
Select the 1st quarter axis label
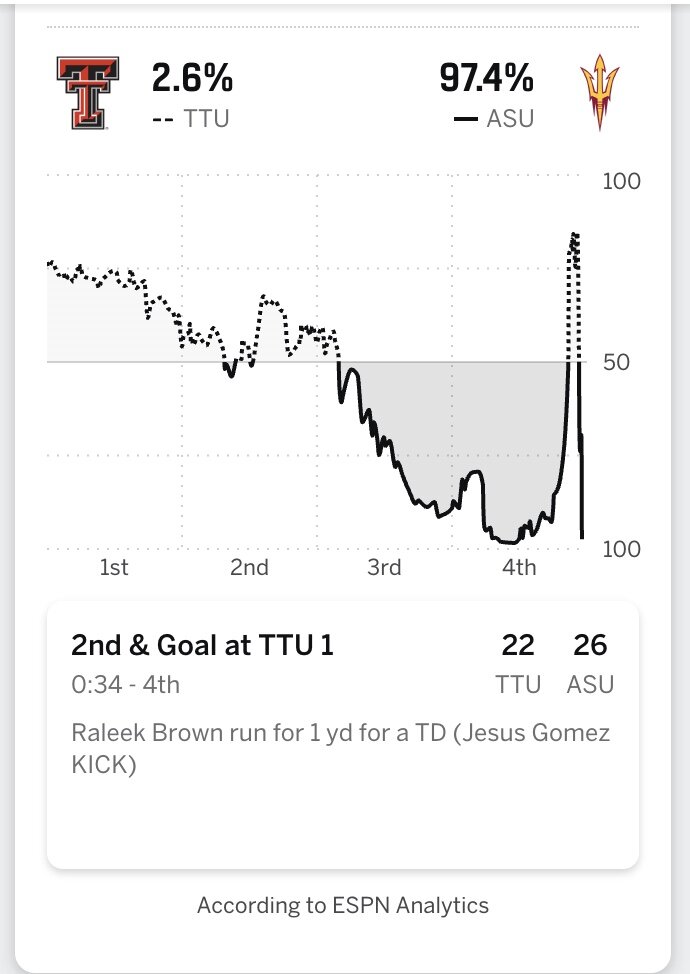tap(114, 568)
